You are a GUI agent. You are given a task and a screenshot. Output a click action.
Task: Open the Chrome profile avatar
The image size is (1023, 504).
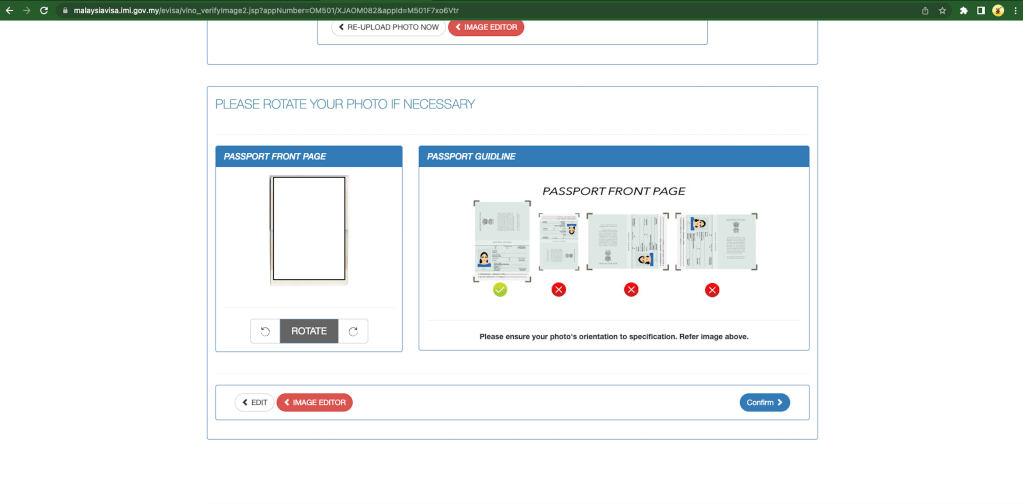[998, 10]
